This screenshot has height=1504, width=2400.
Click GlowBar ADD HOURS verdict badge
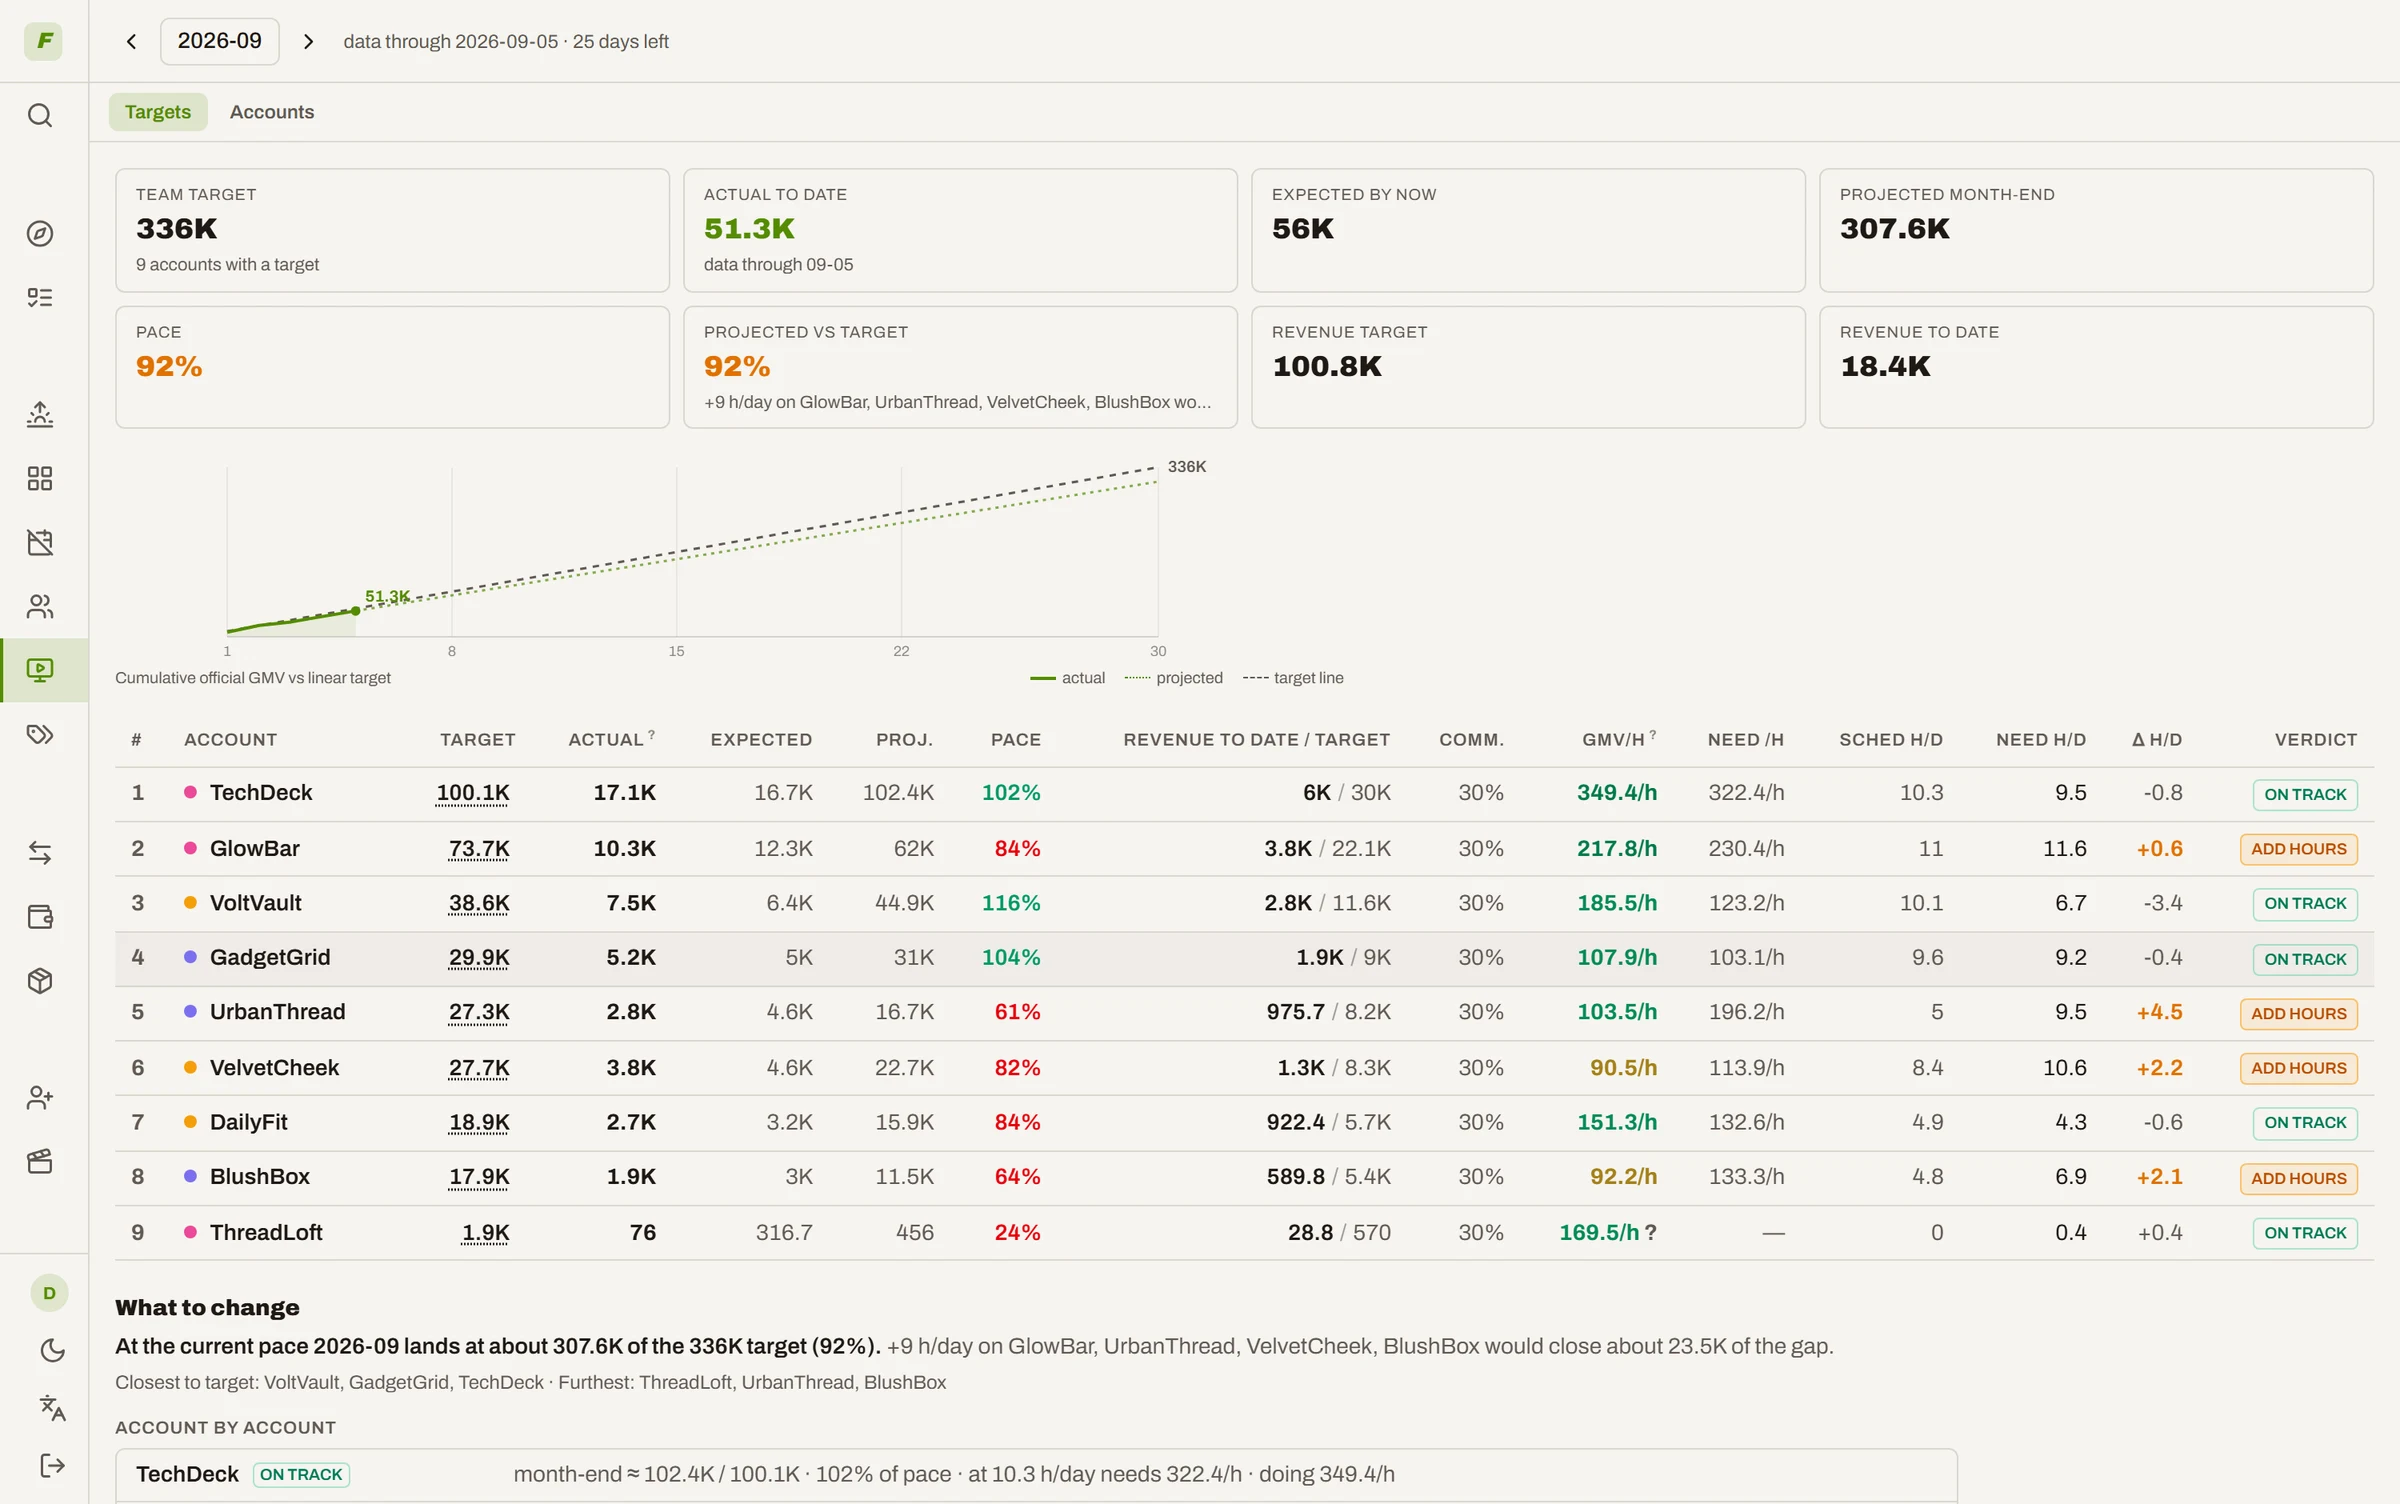(2299, 849)
